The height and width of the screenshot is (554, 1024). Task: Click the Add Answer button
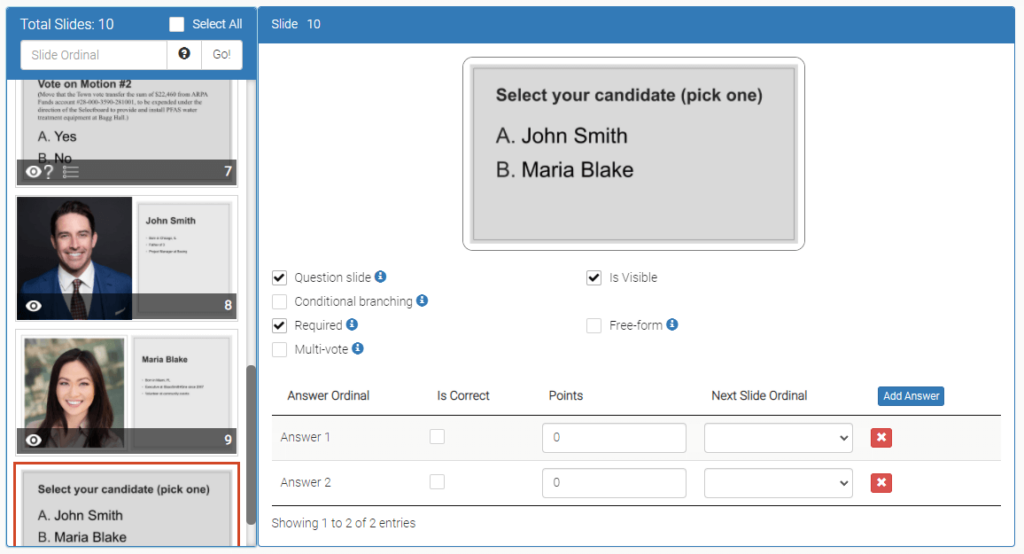point(910,396)
